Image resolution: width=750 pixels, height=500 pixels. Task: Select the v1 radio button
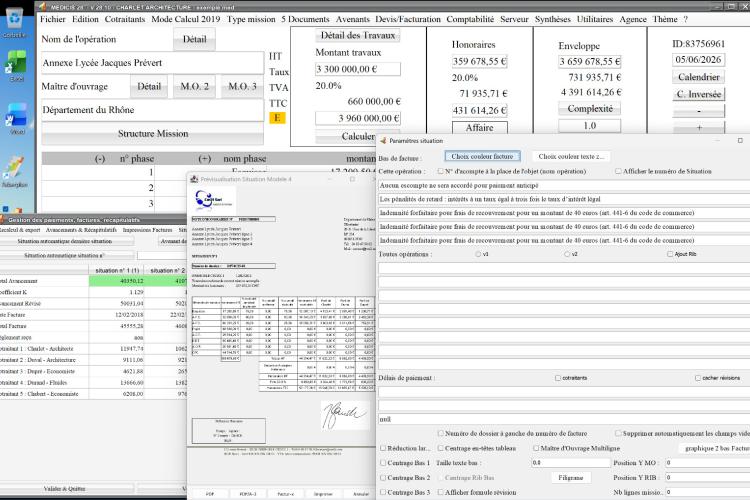(478, 254)
